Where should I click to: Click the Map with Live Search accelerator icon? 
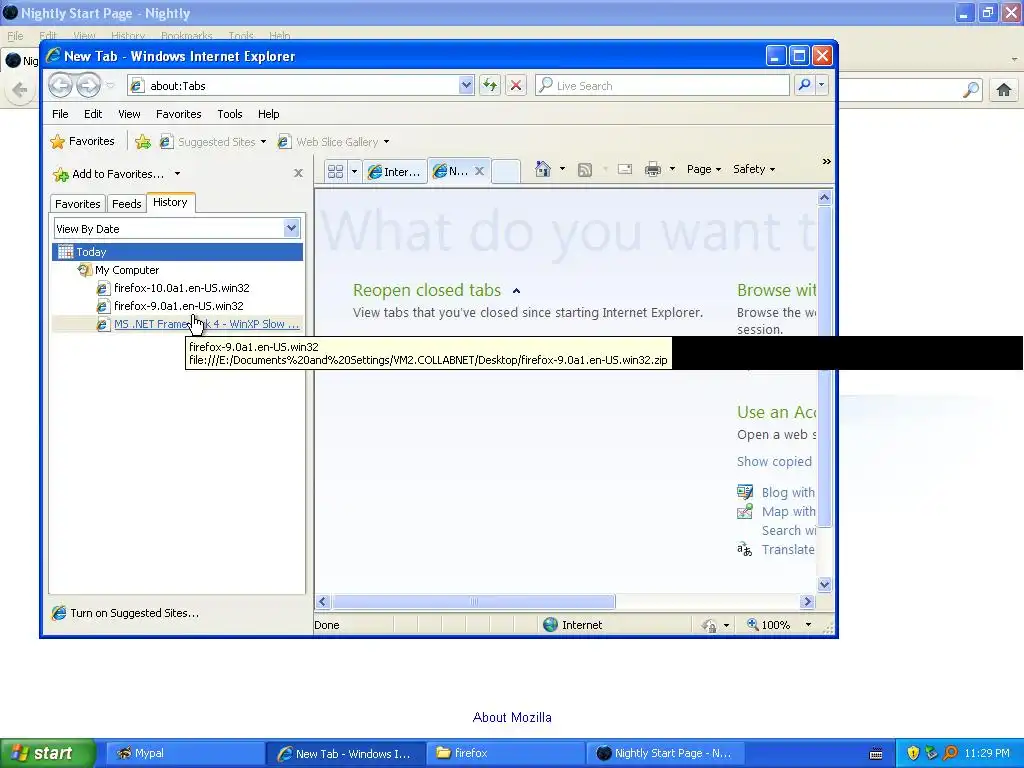[745, 511]
